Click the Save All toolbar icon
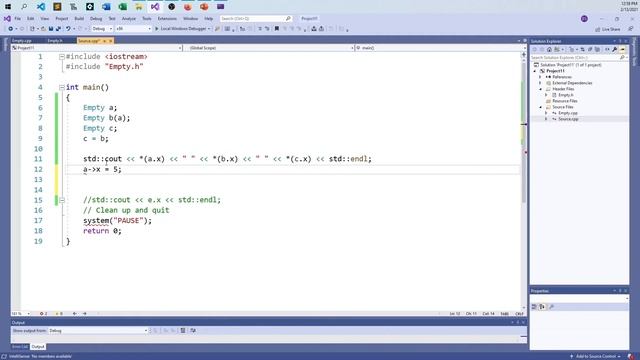The height and width of the screenshot is (360, 640). (58, 29)
